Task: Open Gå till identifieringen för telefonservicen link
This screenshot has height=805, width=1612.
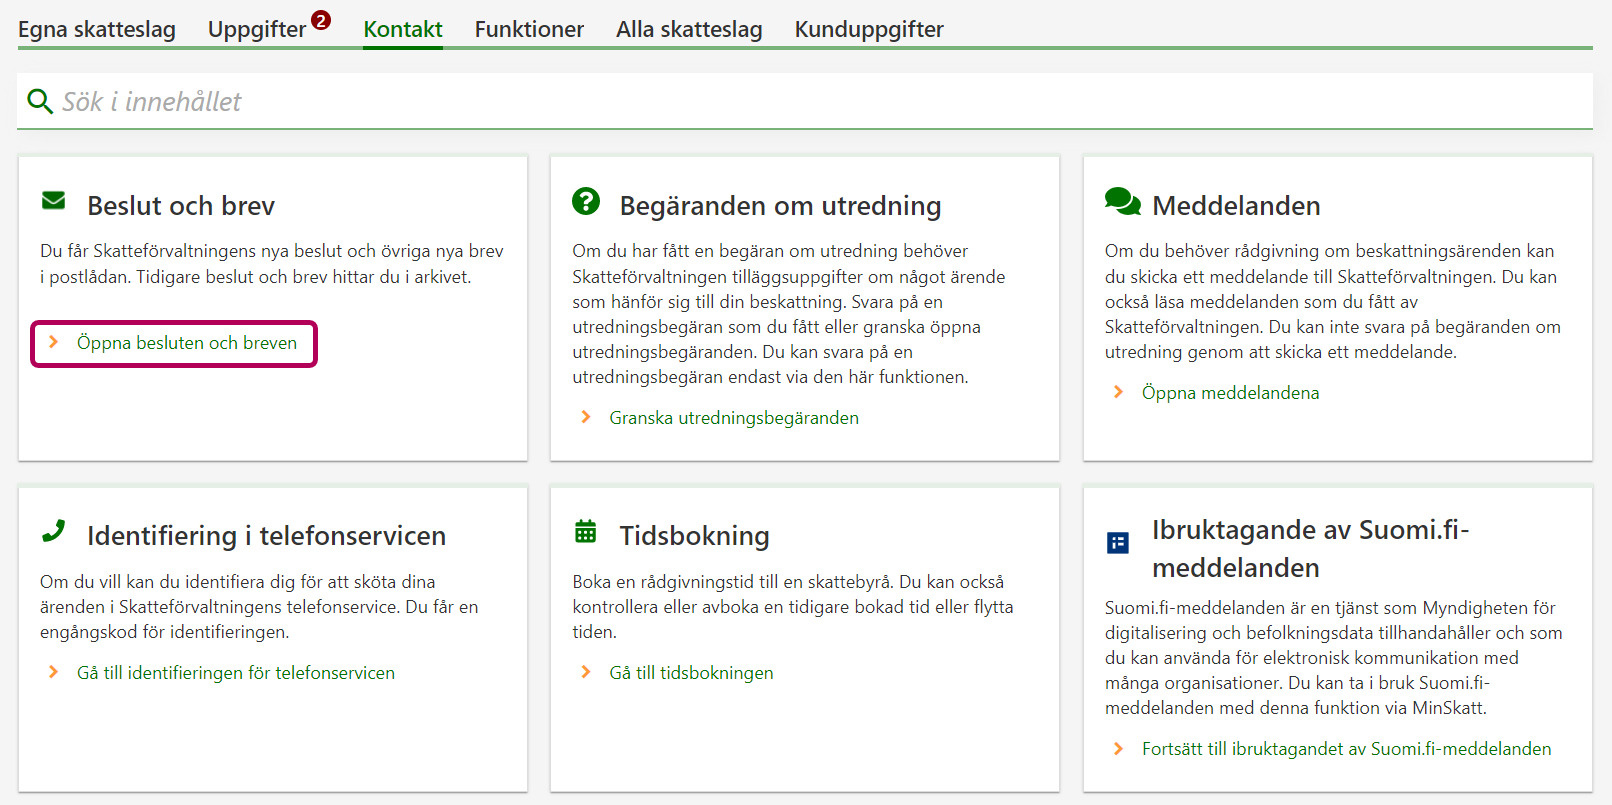Action: (x=236, y=673)
